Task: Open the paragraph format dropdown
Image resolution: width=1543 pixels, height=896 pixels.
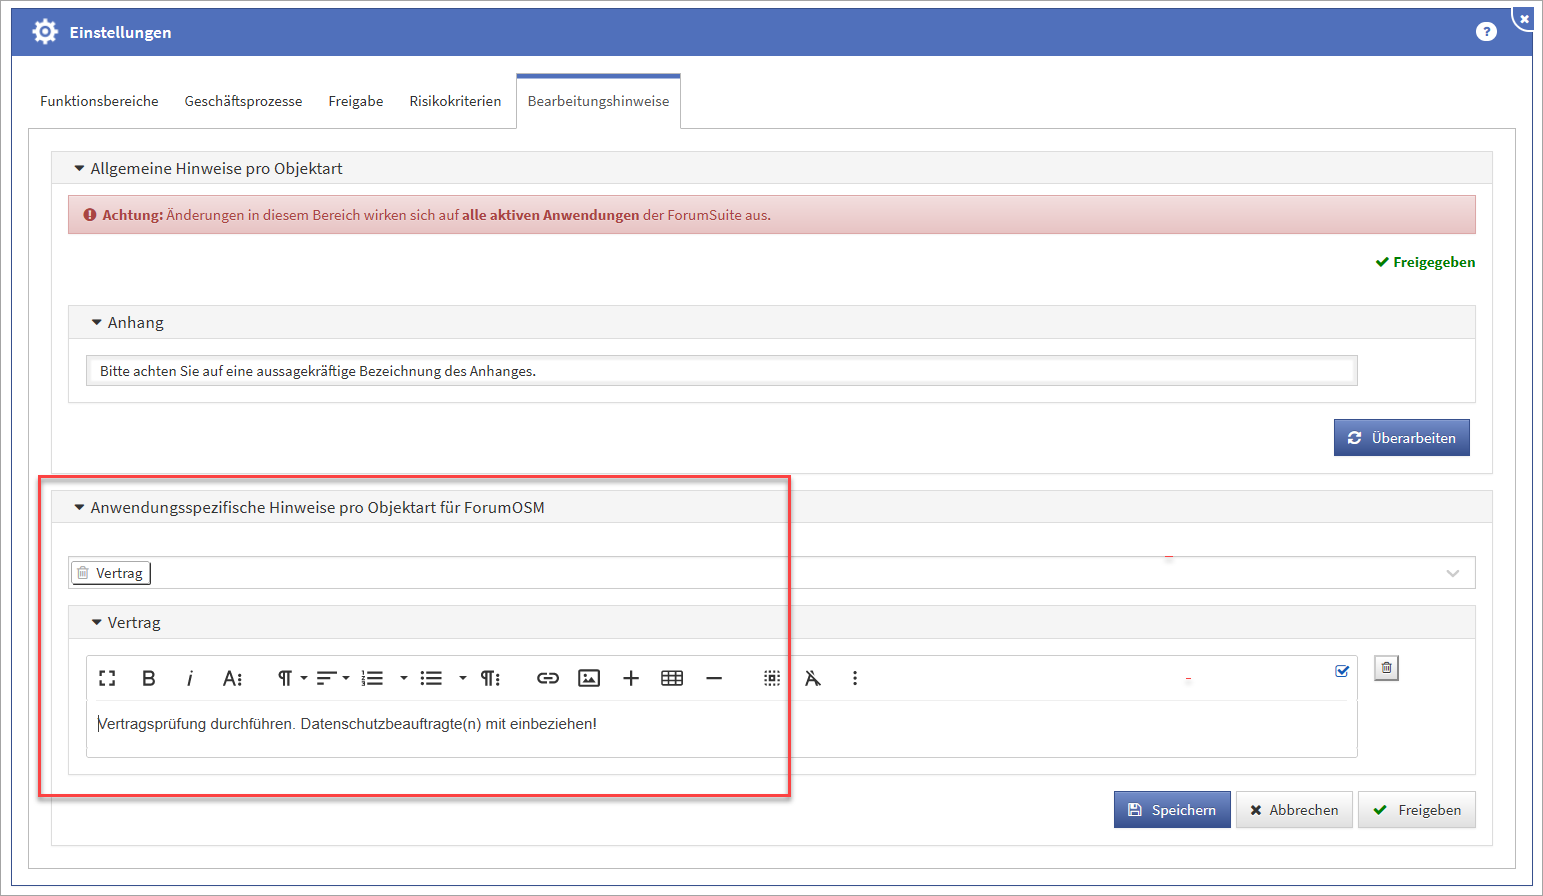Action: (x=290, y=678)
